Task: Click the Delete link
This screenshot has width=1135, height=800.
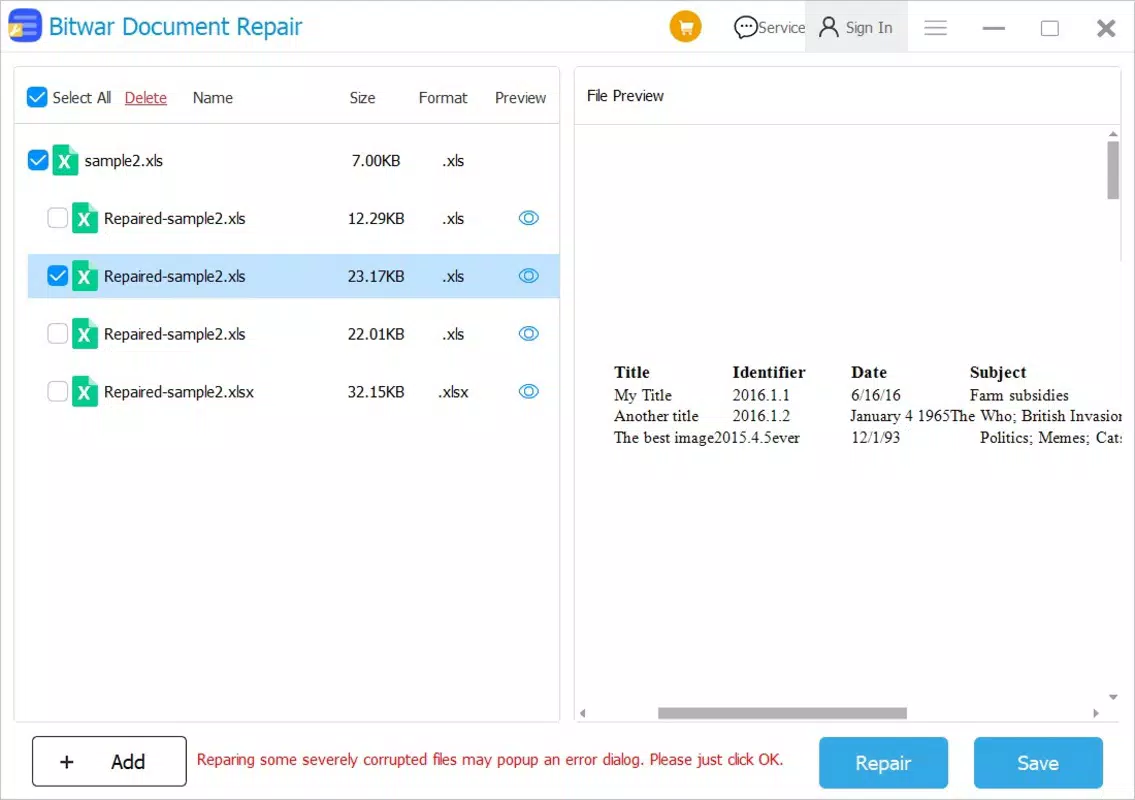Action: [x=145, y=98]
